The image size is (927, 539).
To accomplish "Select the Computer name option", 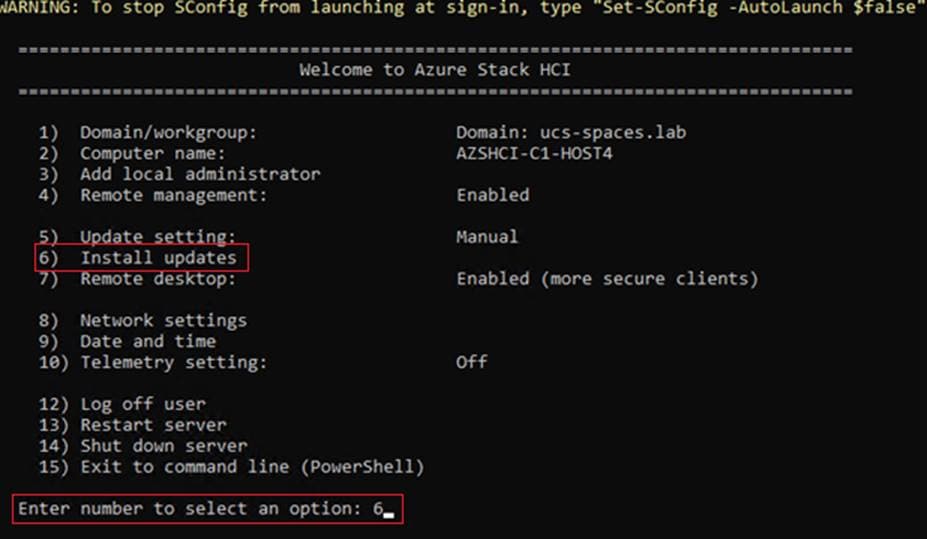I will pos(132,154).
